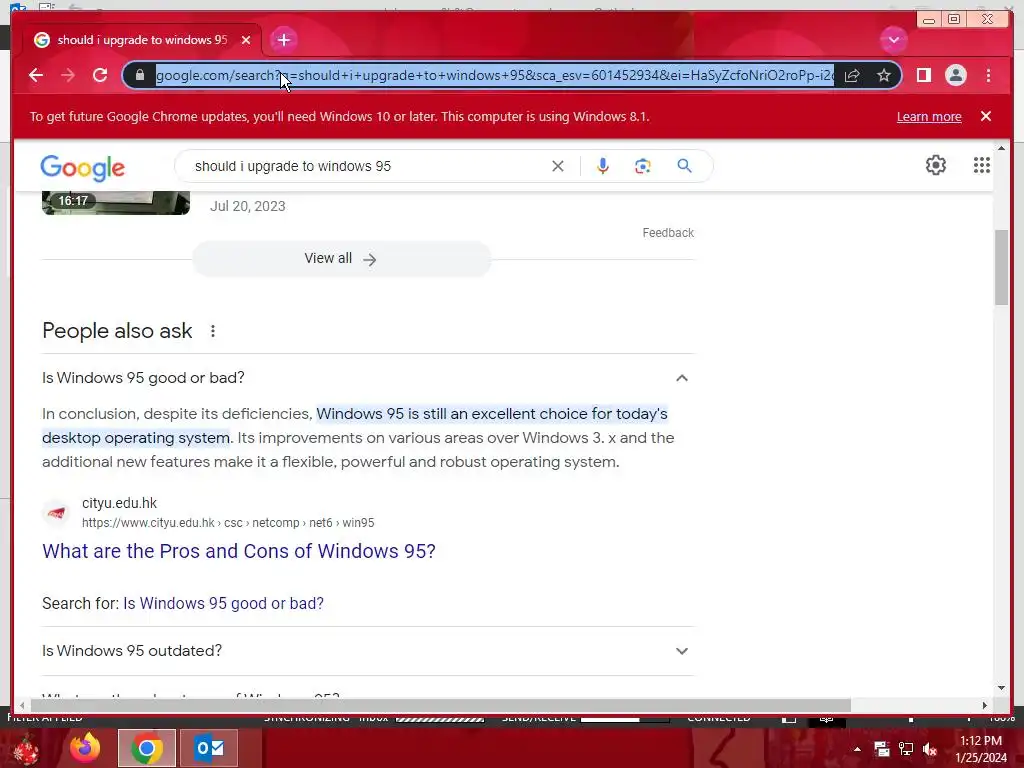The height and width of the screenshot is (768, 1024).
Task: Close the 'should i upgrade to windows 95' tab
Action: point(246,40)
